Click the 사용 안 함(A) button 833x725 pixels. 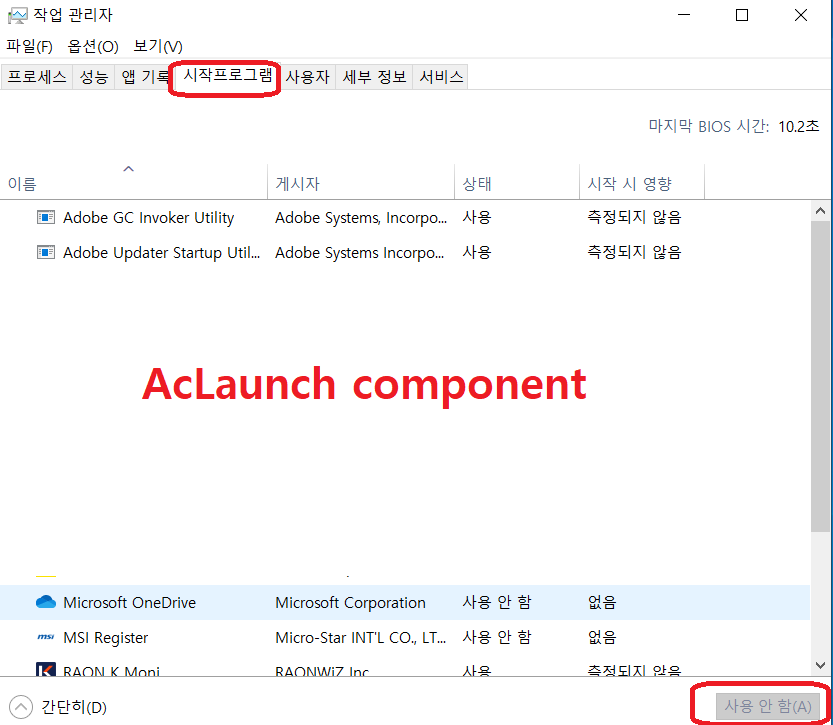click(x=767, y=706)
